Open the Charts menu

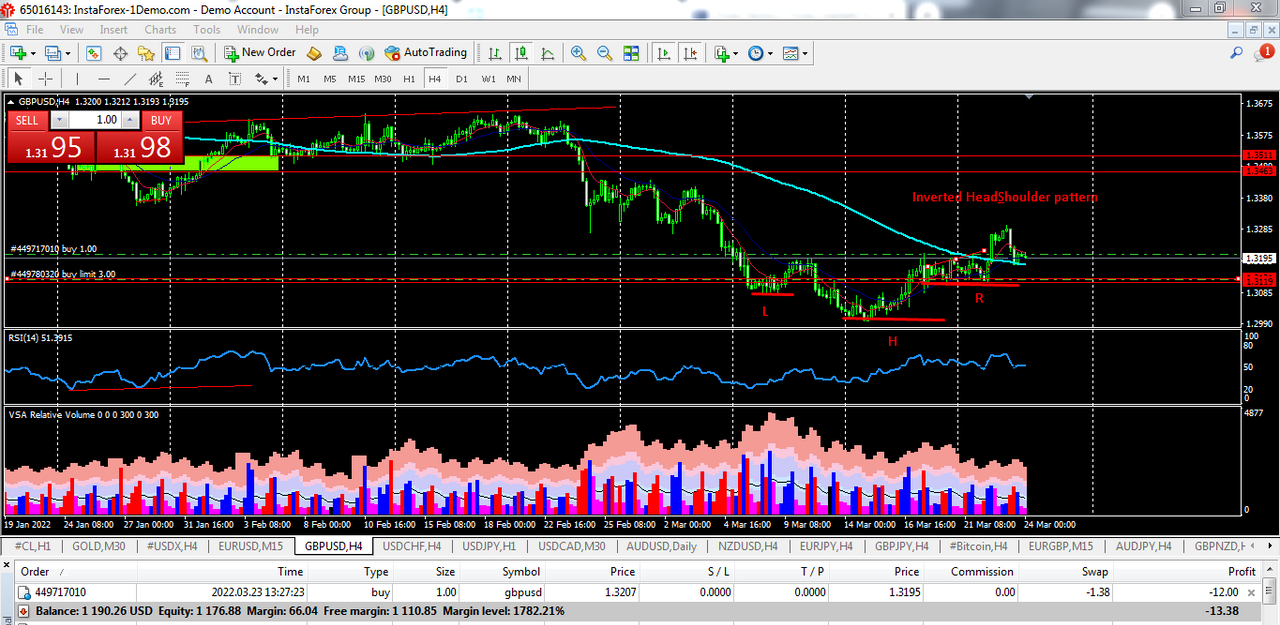(x=160, y=30)
